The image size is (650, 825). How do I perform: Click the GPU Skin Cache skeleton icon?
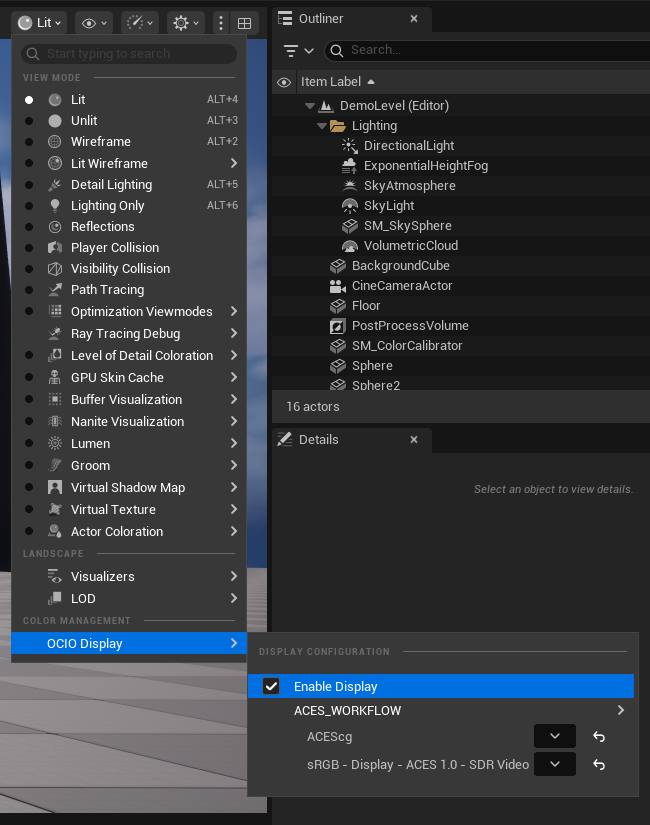click(x=55, y=377)
